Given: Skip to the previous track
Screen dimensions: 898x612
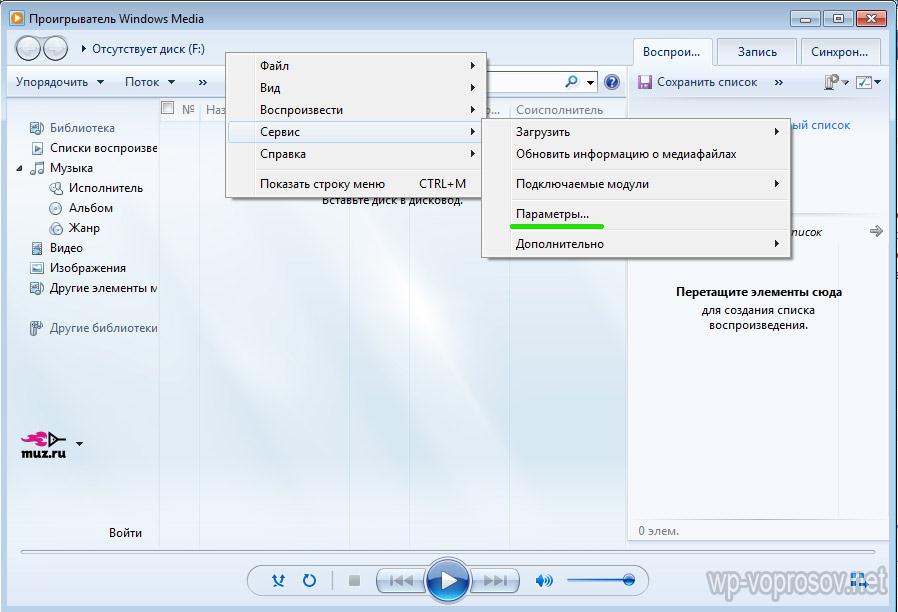Looking at the screenshot, I should pyautogui.click(x=401, y=581).
